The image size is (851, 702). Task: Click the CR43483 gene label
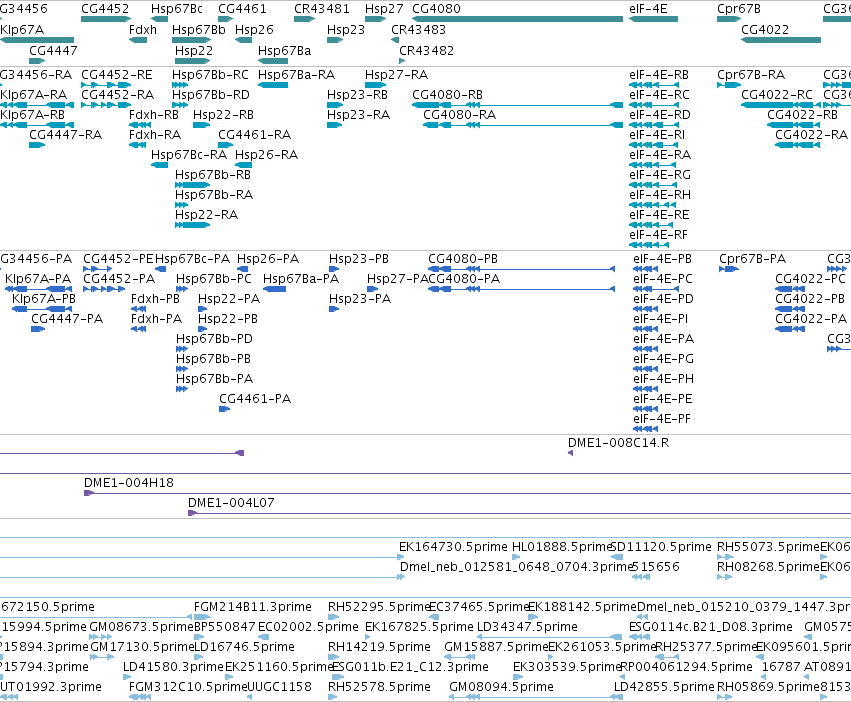(x=418, y=30)
